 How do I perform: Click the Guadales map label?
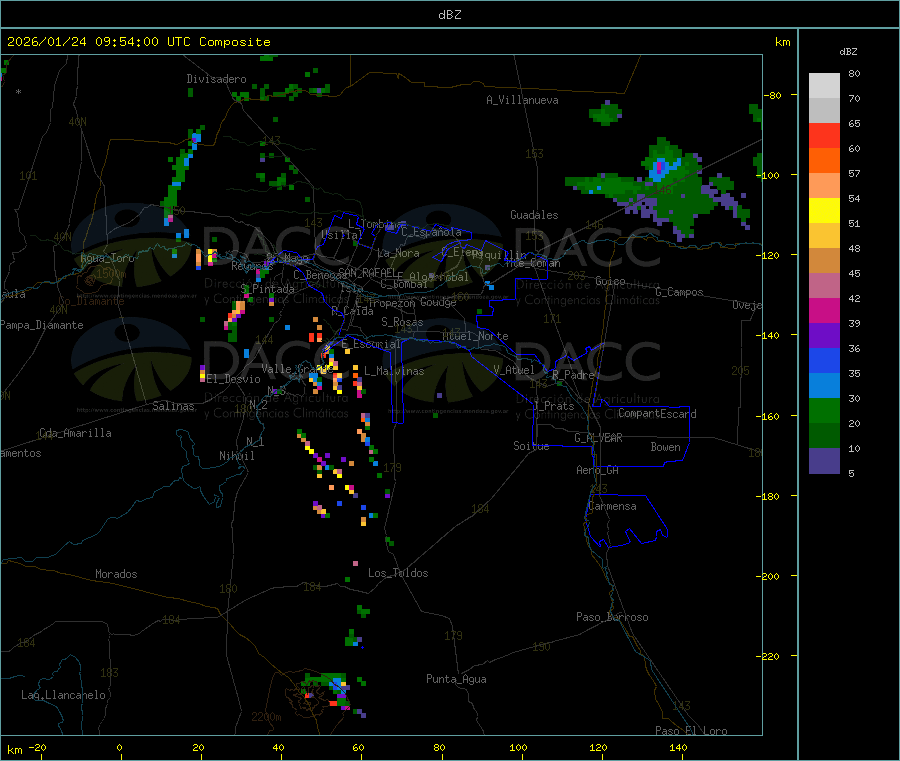pos(534,215)
